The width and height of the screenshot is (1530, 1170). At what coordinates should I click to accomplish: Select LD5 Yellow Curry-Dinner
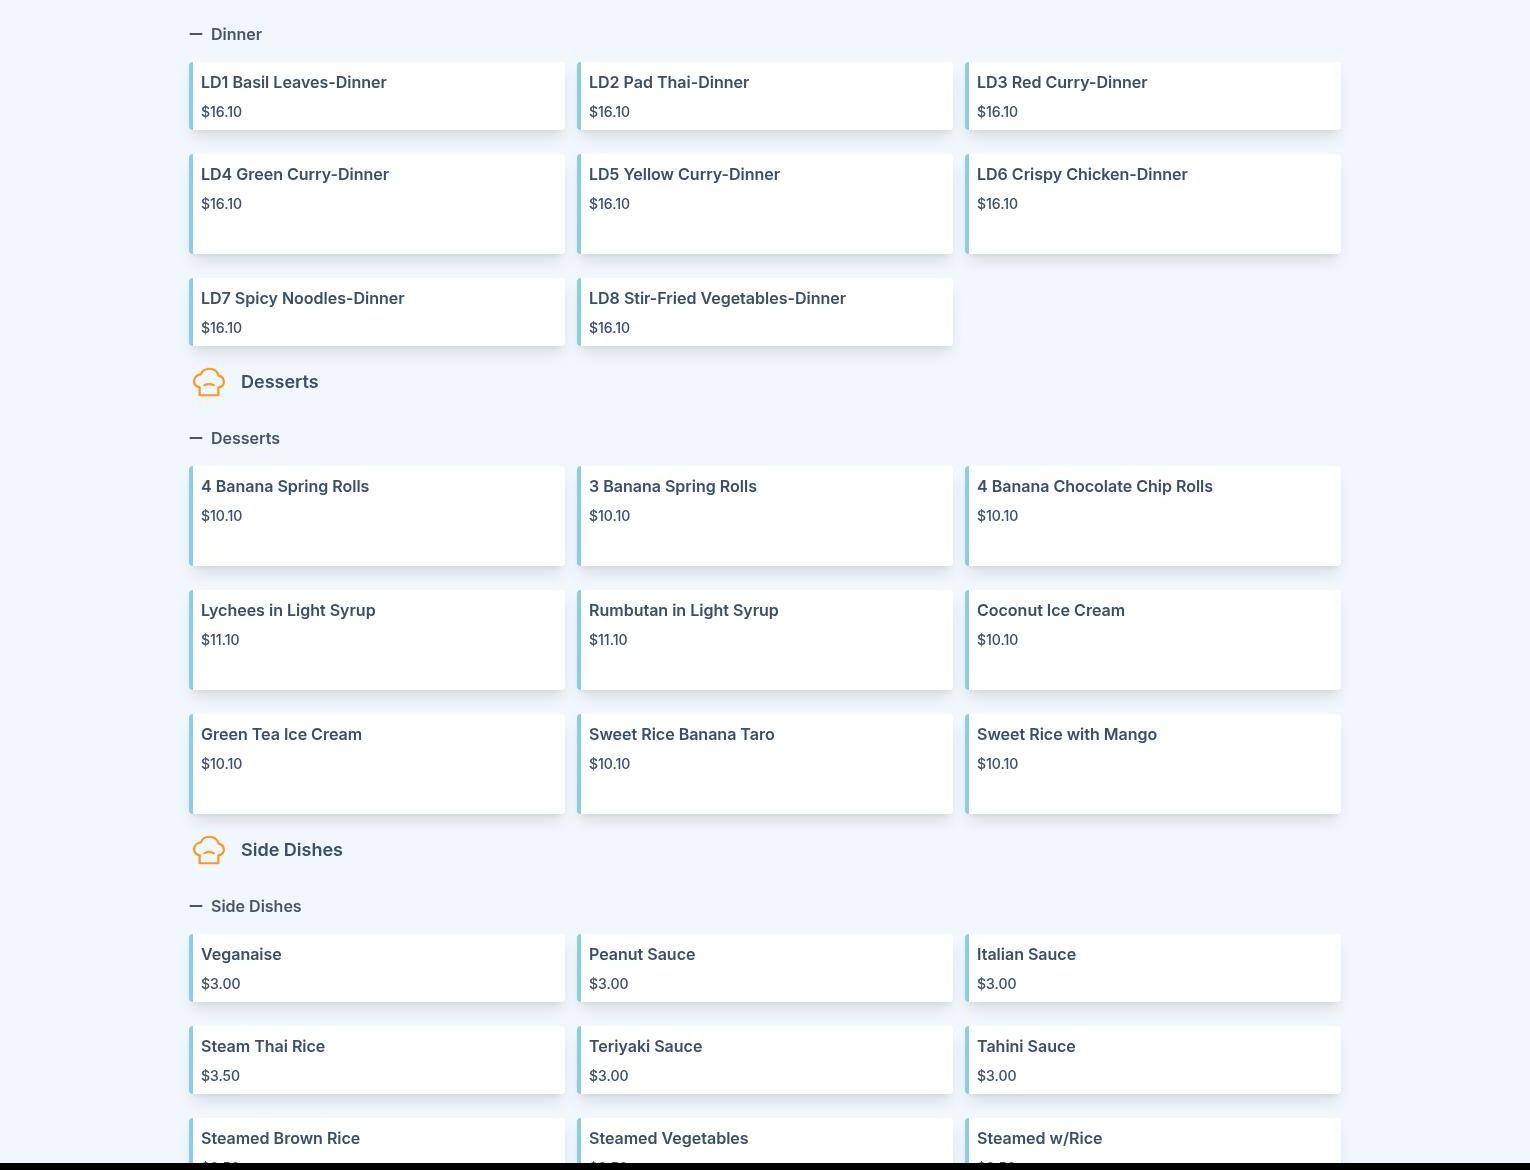(765, 204)
